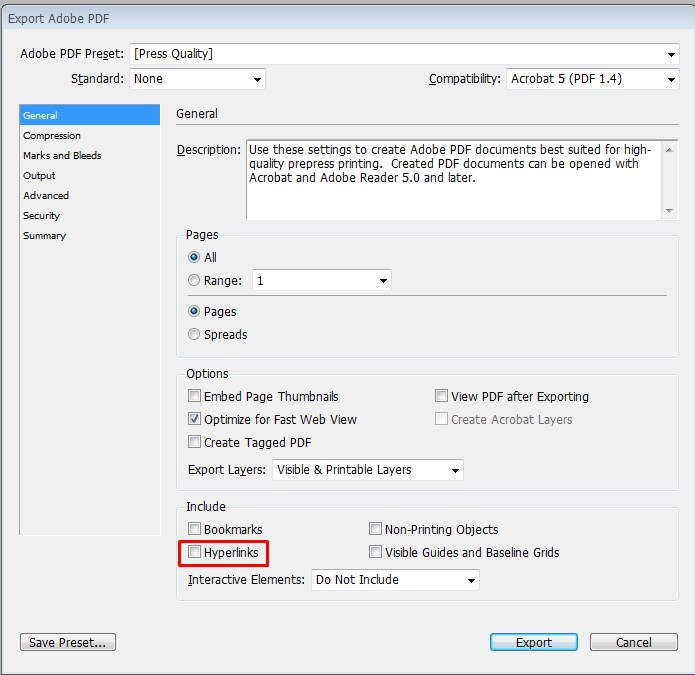695x675 pixels.
Task: Open the Export Layers dropdown
Action: click(367, 470)
